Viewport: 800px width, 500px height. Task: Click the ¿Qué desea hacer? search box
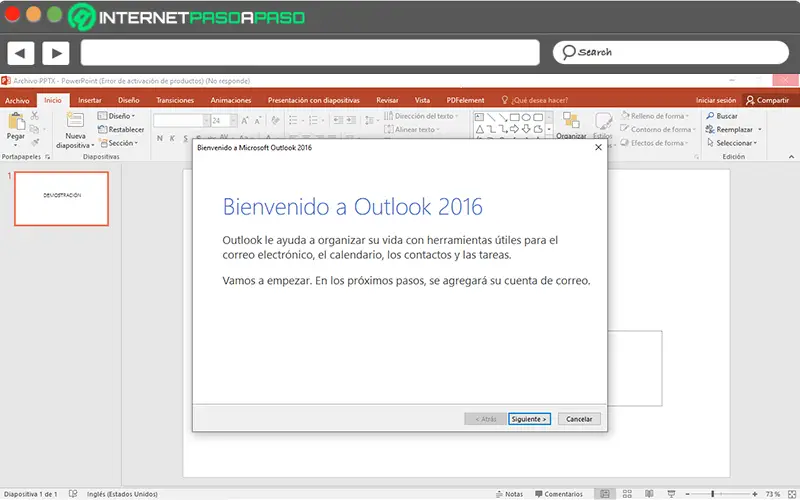[x=535, y=101]
